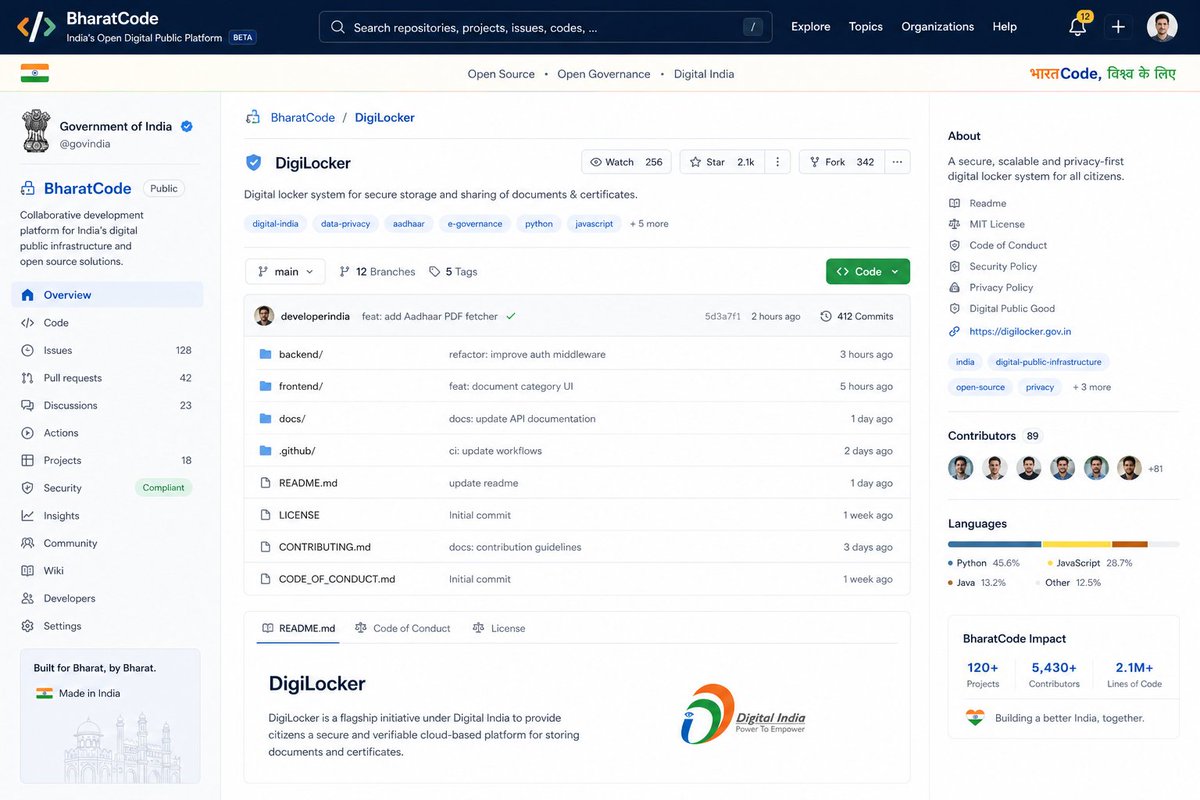Image resolution: width=1200 pixels, height=800 pixels.
Task: Expand the green Code dropdown button
Action: [x=868, y=271]
